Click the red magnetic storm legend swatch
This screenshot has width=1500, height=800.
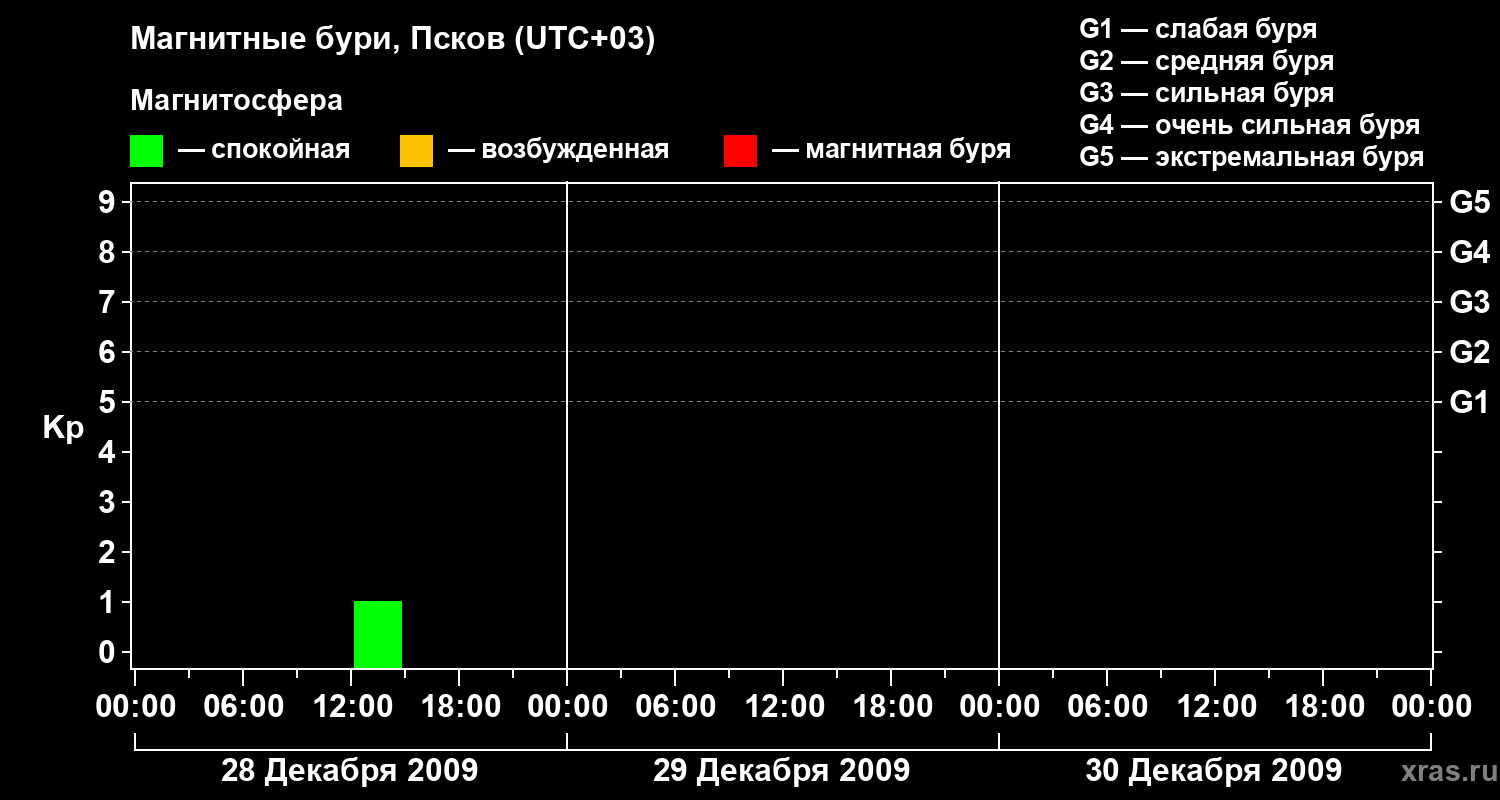[x=740, y=151]
